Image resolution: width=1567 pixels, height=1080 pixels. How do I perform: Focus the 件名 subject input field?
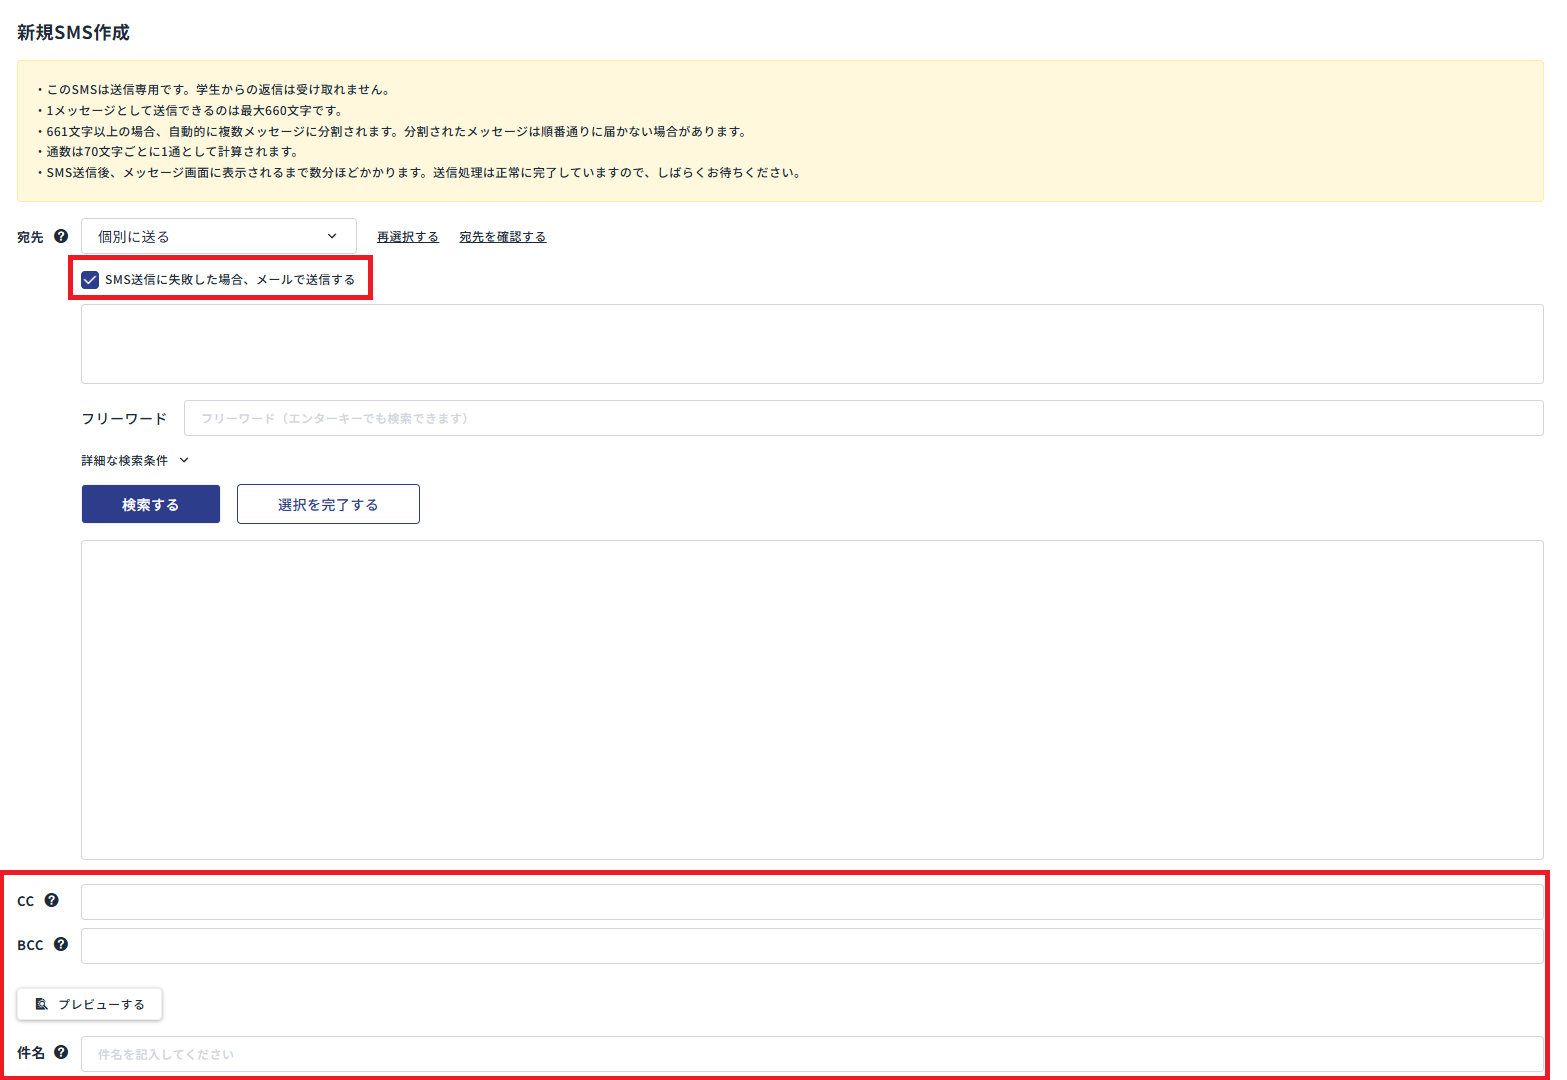[x=811, y=1054]
